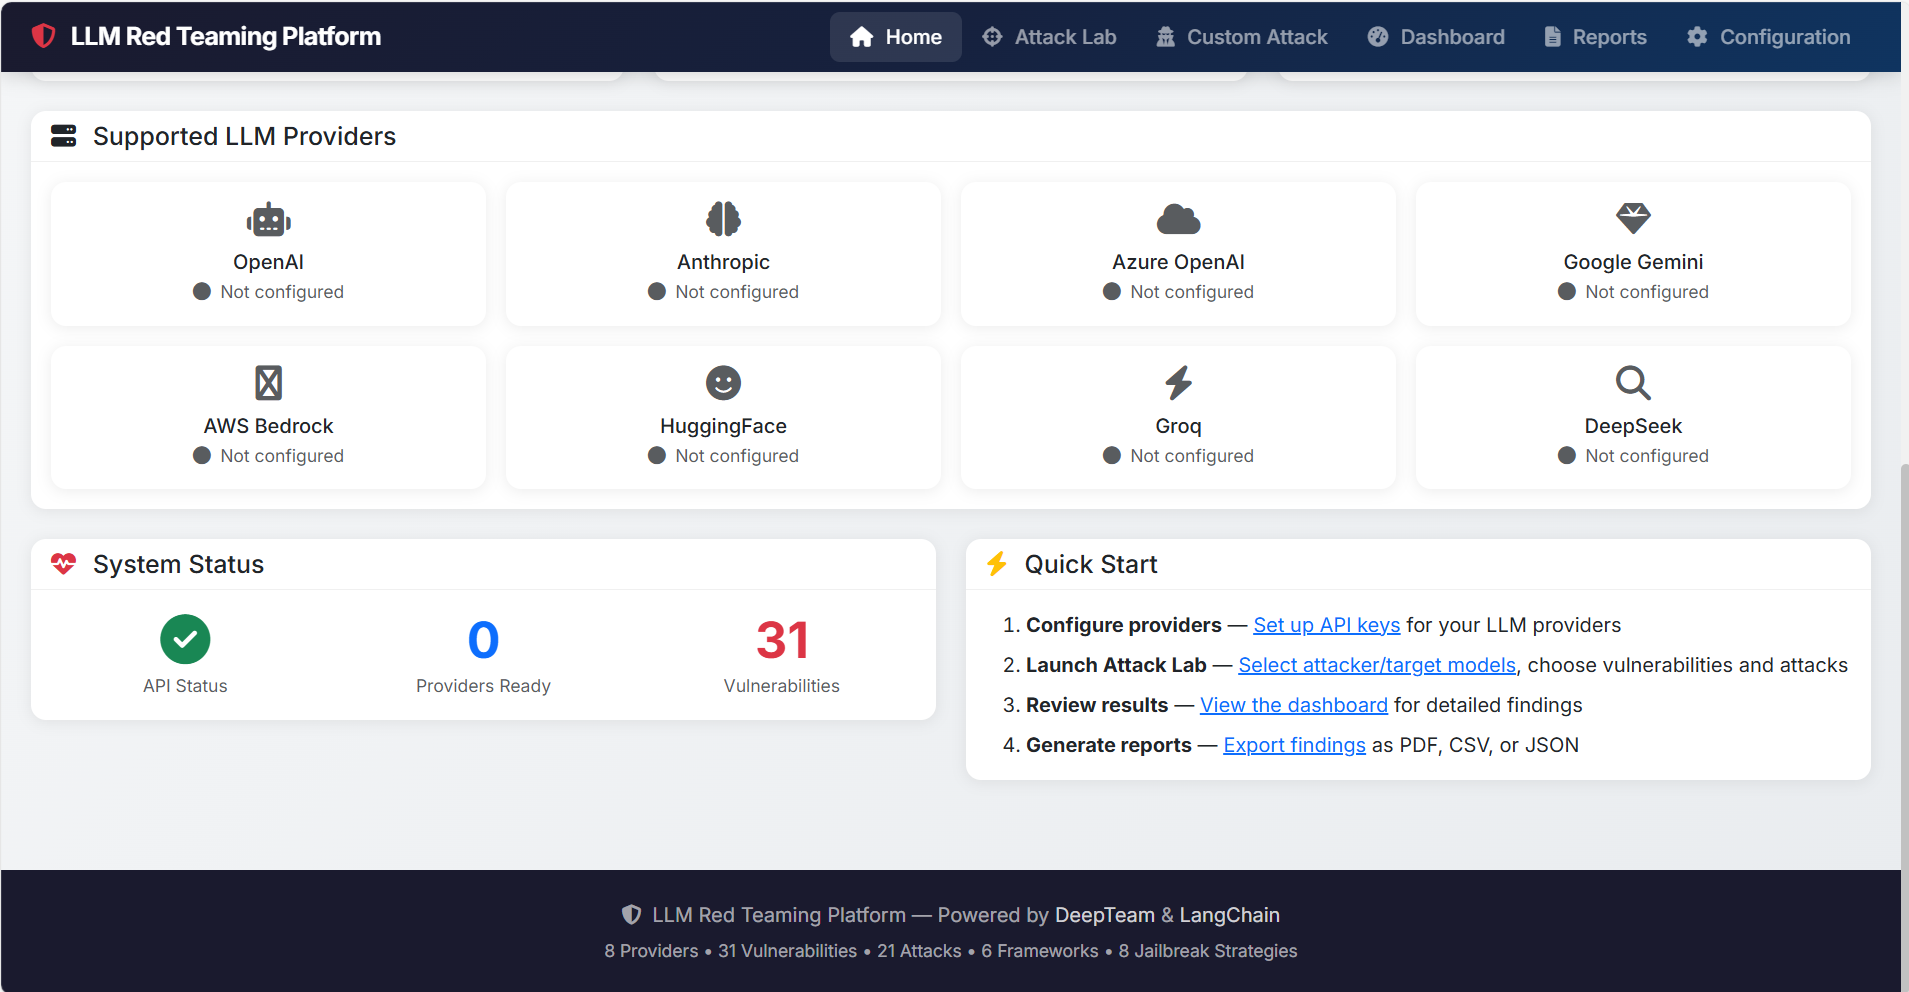Click the Google Gemini gem icon

[1632, 219]
